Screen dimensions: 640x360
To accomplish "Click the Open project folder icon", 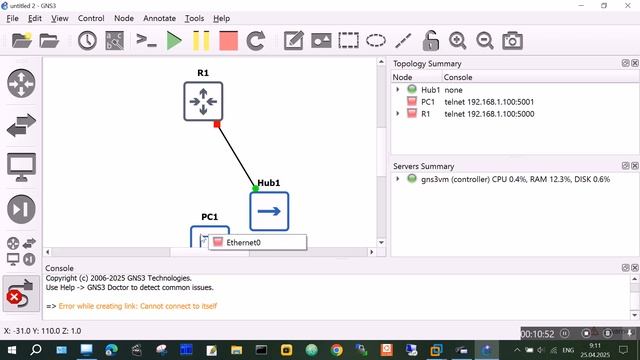I will coord(49,41).
